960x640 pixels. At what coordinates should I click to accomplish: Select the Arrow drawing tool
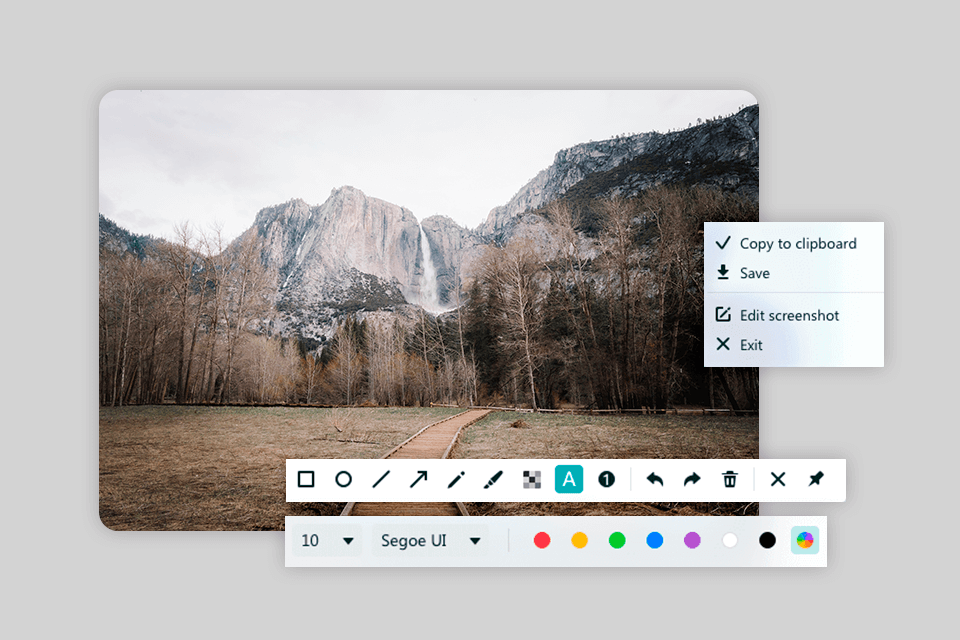(x=419, y=479)
